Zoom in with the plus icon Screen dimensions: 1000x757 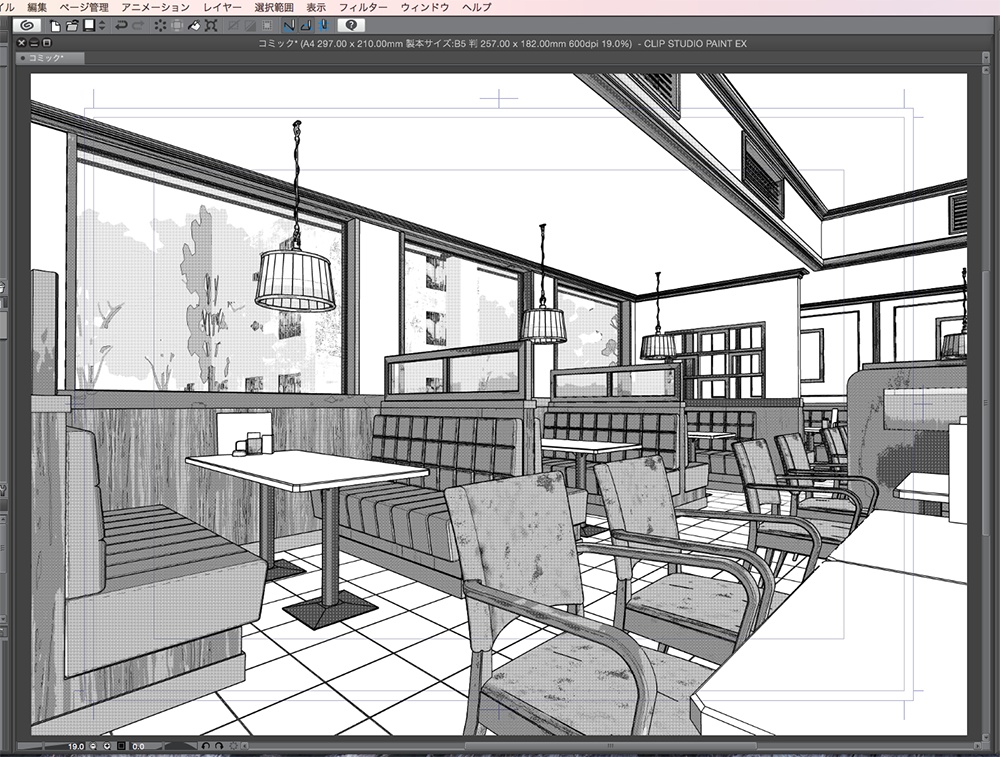[107, 746]
